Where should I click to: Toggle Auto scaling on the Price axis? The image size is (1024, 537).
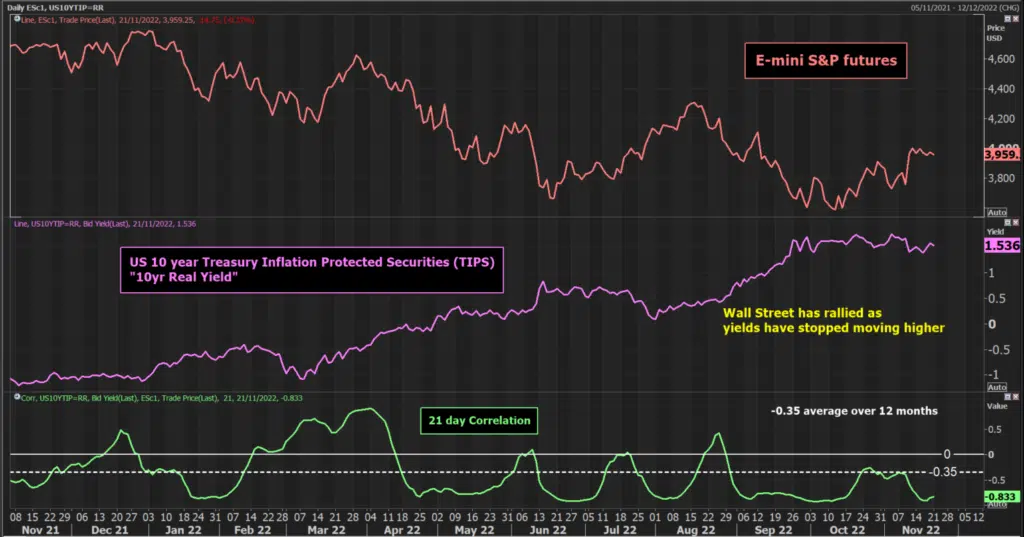(997, 212)
